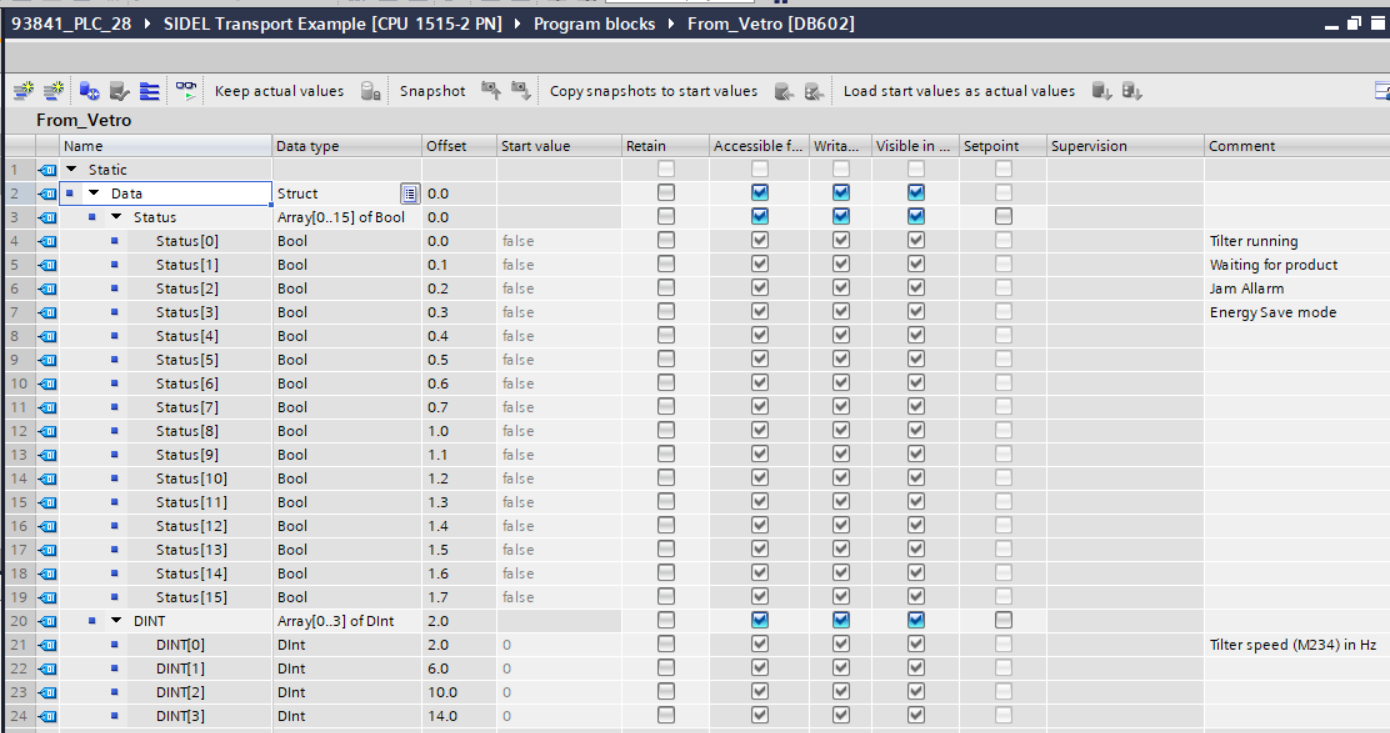Viewport: 1390px width, 733px height.
Task: Click the Add row toolbar icon
Action: 53,91
